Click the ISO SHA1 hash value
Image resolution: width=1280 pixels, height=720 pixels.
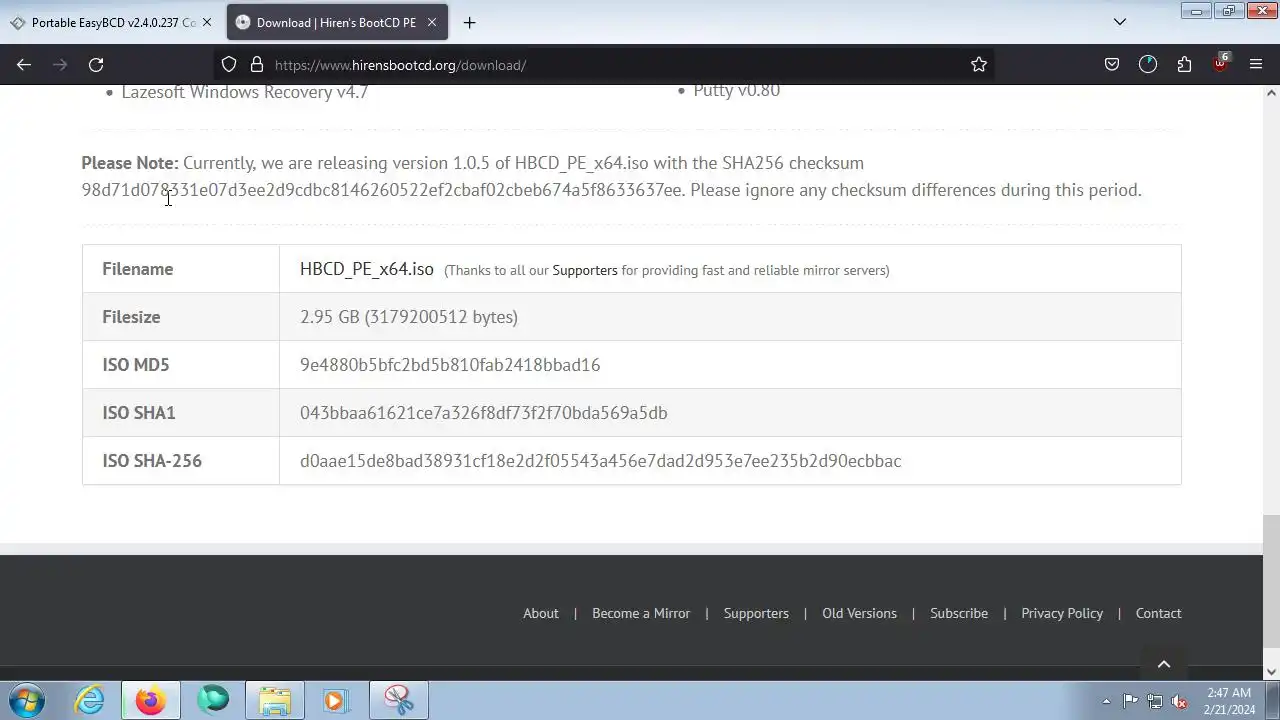[484, 413]
